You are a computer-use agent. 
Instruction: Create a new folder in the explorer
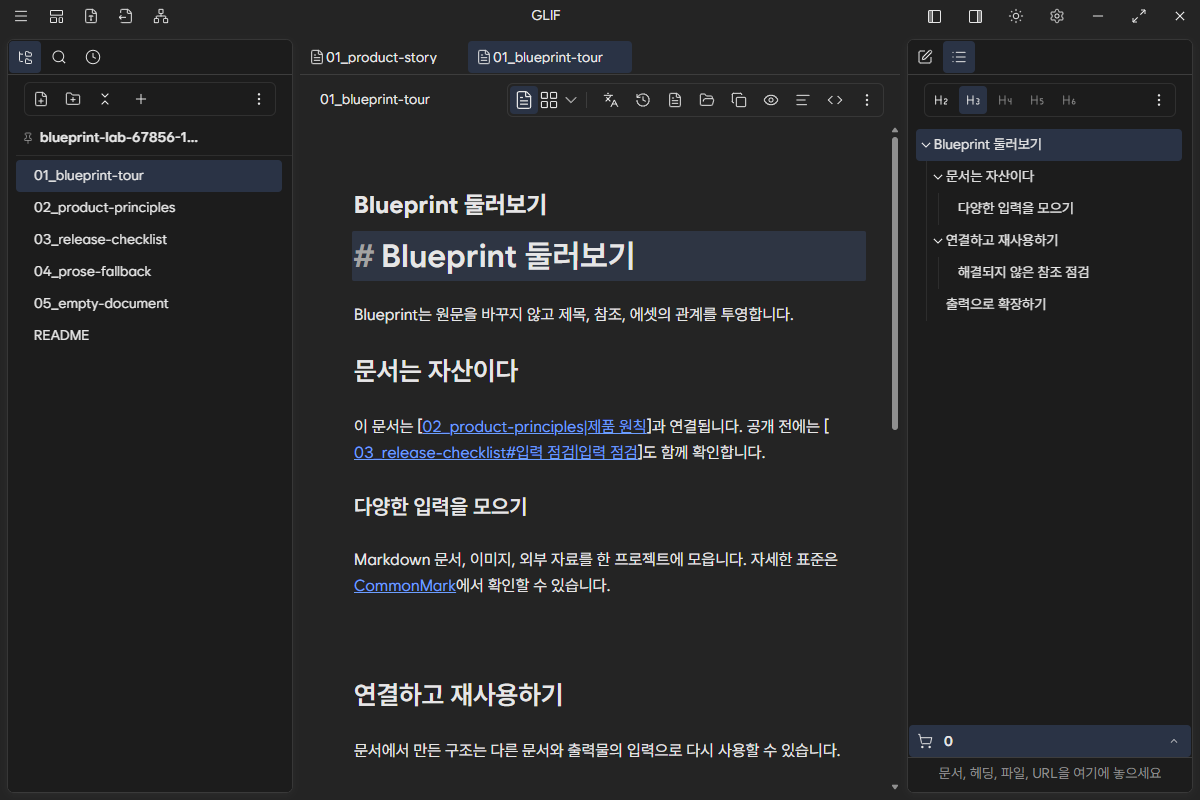(x=73, y=99)
